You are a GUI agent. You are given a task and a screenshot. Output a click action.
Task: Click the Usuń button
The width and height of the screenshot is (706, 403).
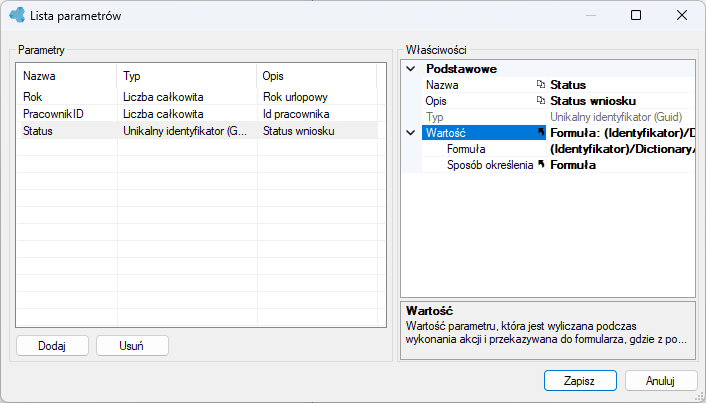(x=132, y=346)
